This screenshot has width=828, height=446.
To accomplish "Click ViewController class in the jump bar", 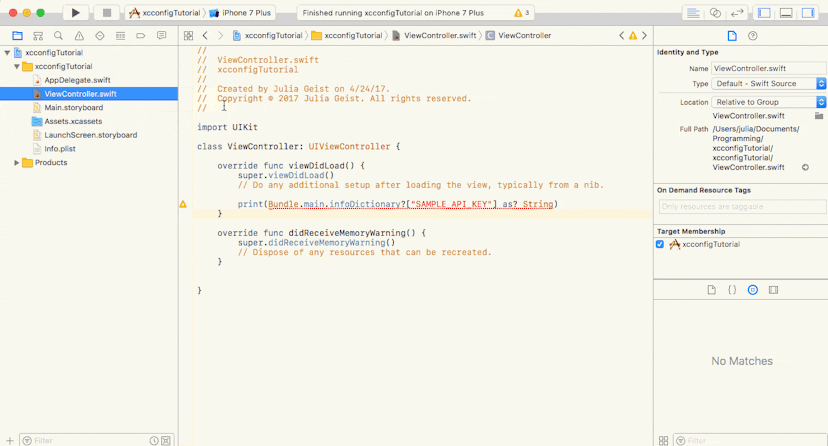I will click(519, 35).
